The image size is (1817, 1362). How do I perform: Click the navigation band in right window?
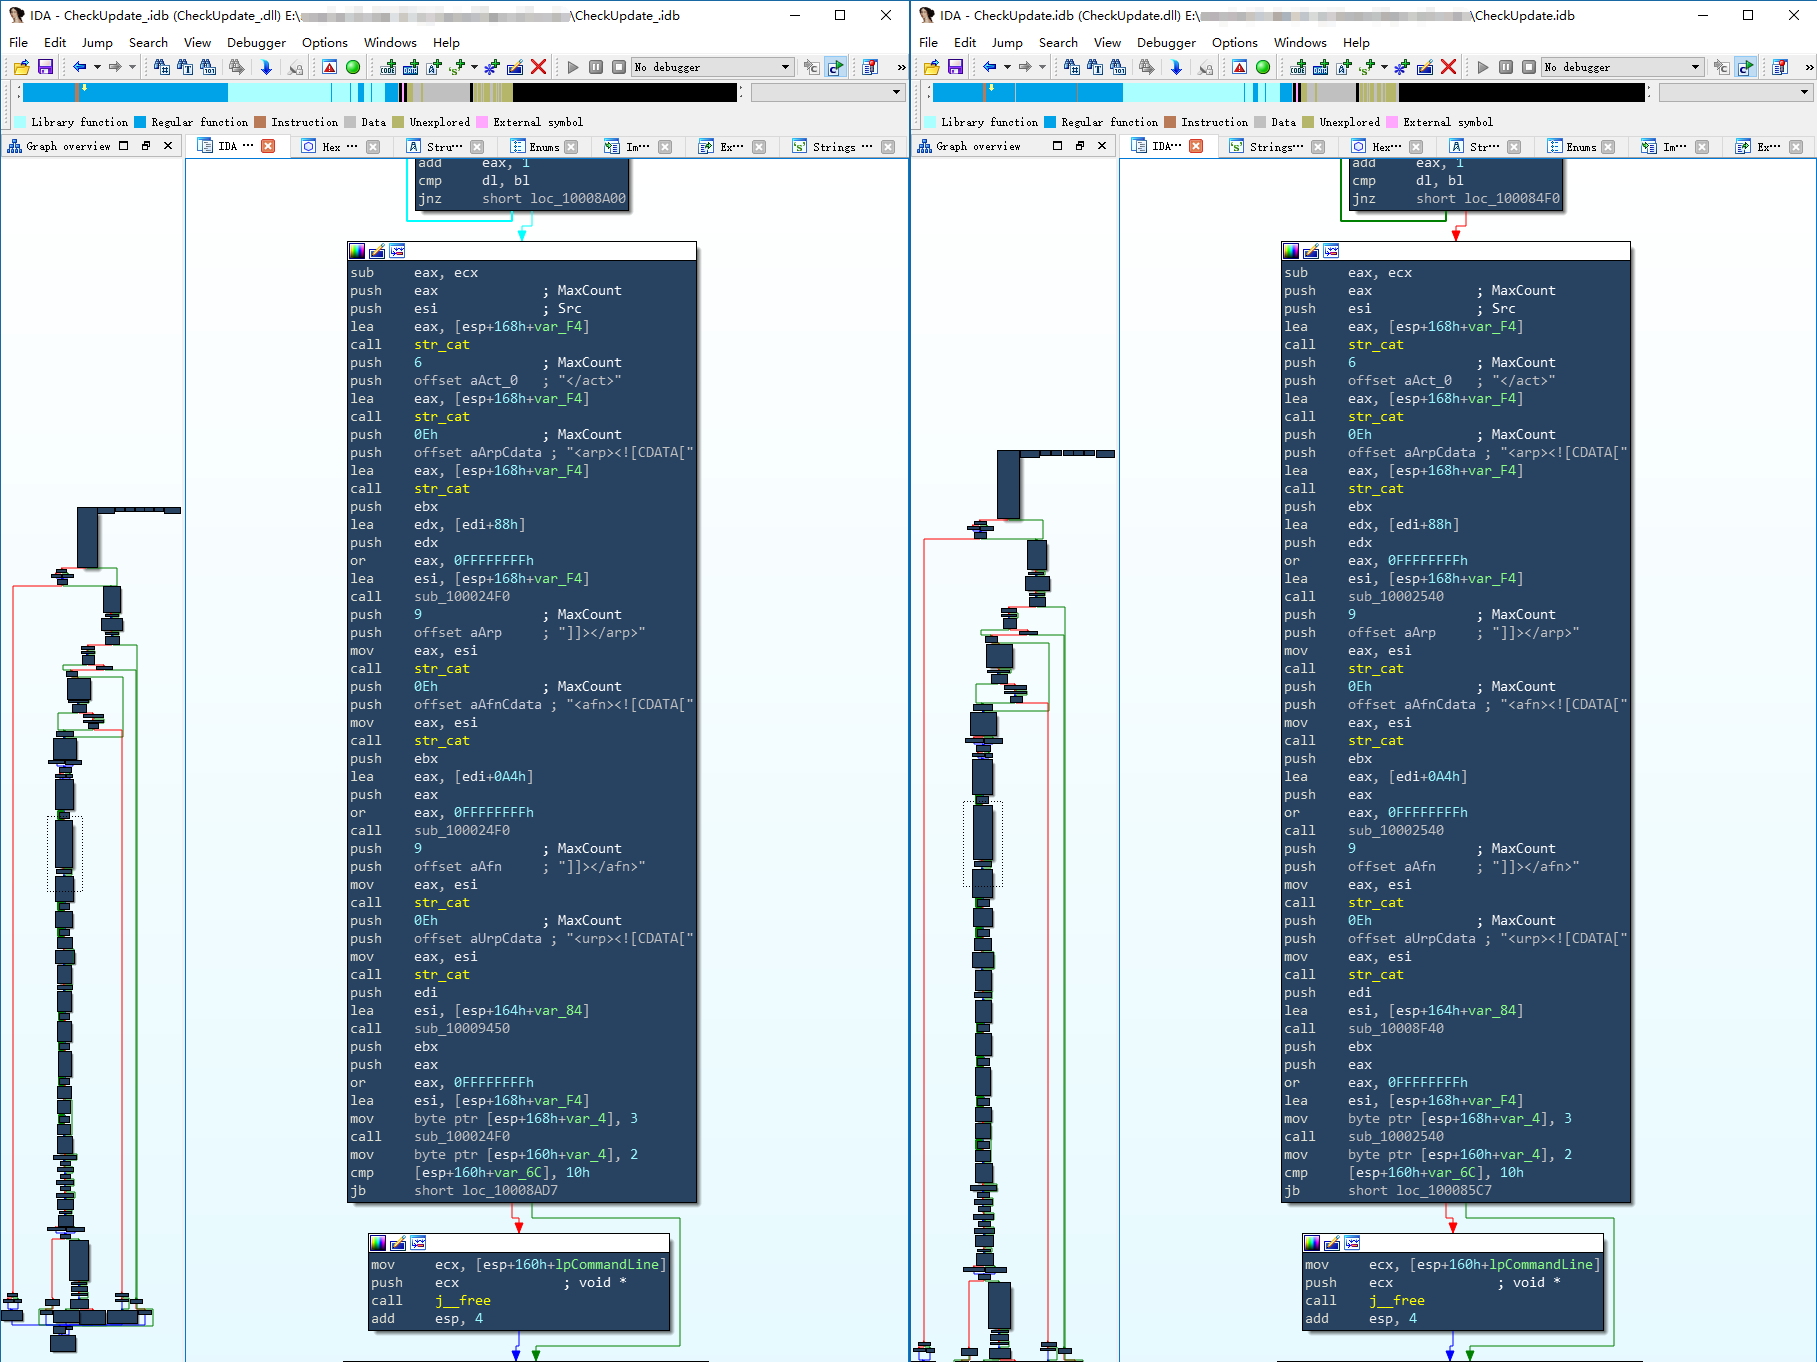pyautogui.click(x=1289, y=92)
